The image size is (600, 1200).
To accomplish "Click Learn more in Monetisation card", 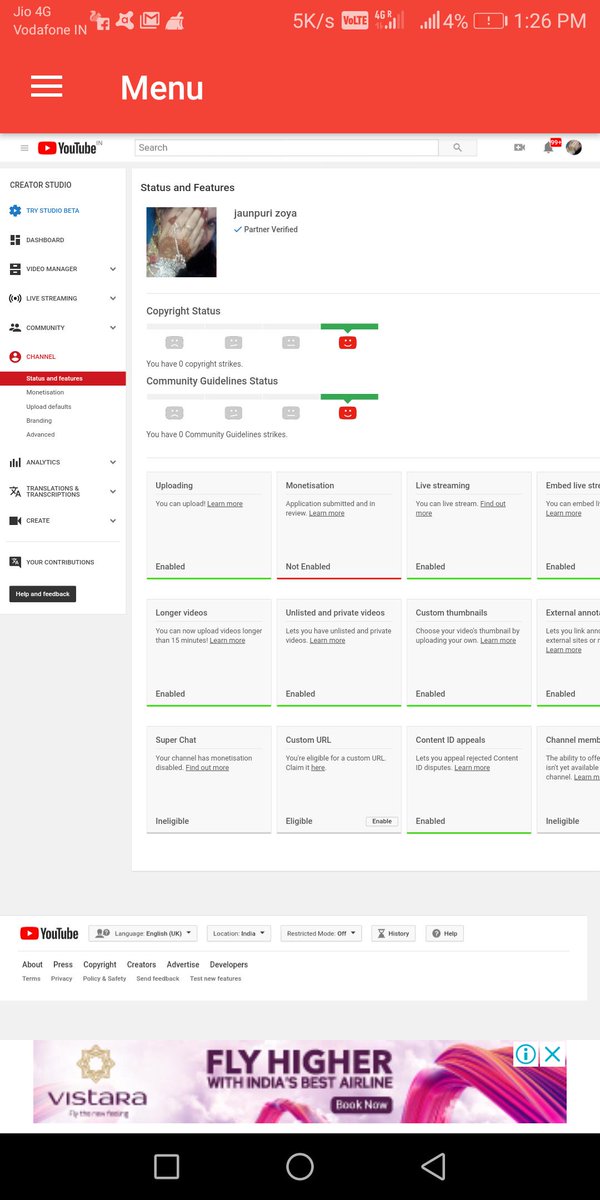I will (x=327, y=513).
